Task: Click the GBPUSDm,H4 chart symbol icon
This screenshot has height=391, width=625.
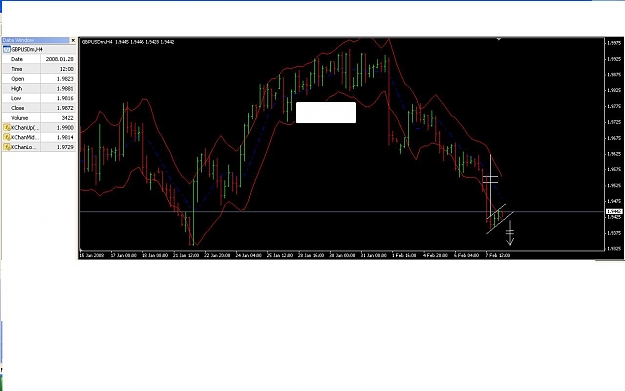Action: 6,49
